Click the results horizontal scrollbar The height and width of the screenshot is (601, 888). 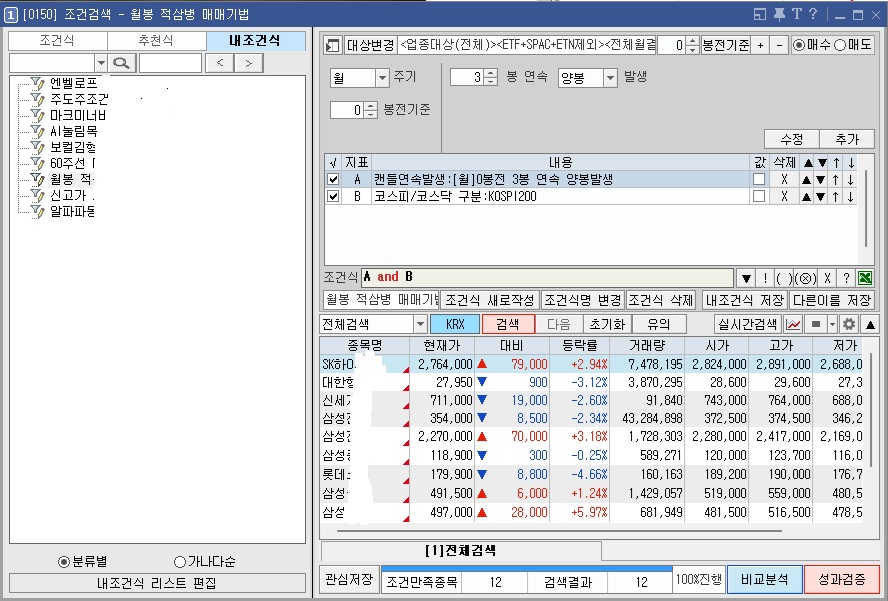point(559,531)
